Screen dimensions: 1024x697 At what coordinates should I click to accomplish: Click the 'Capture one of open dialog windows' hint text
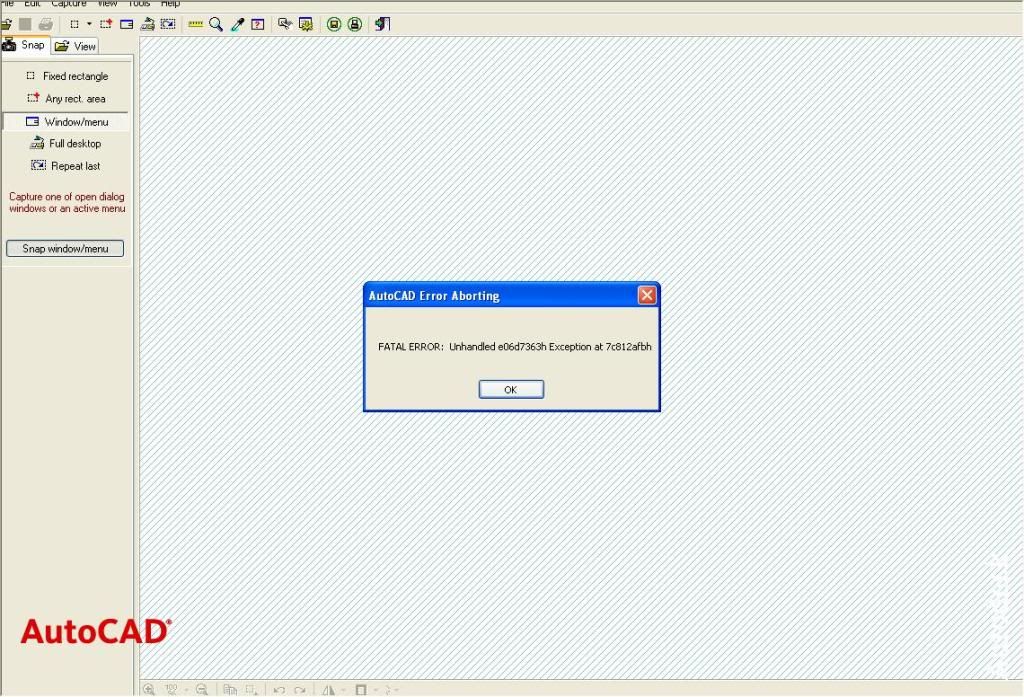click(67, 203)
